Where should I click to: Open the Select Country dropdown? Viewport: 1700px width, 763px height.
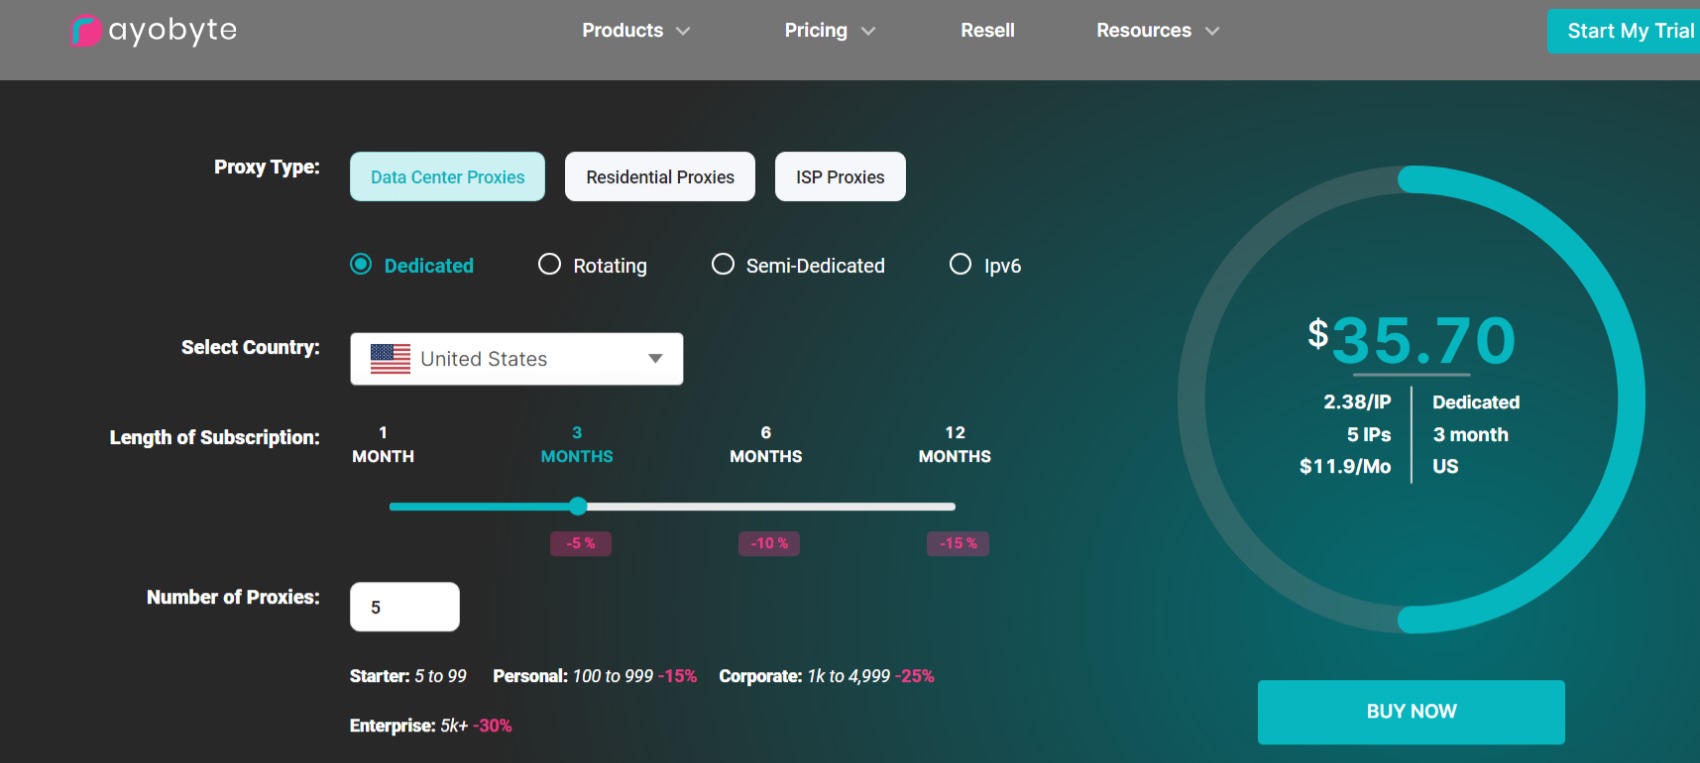click(x=516, y=359)
